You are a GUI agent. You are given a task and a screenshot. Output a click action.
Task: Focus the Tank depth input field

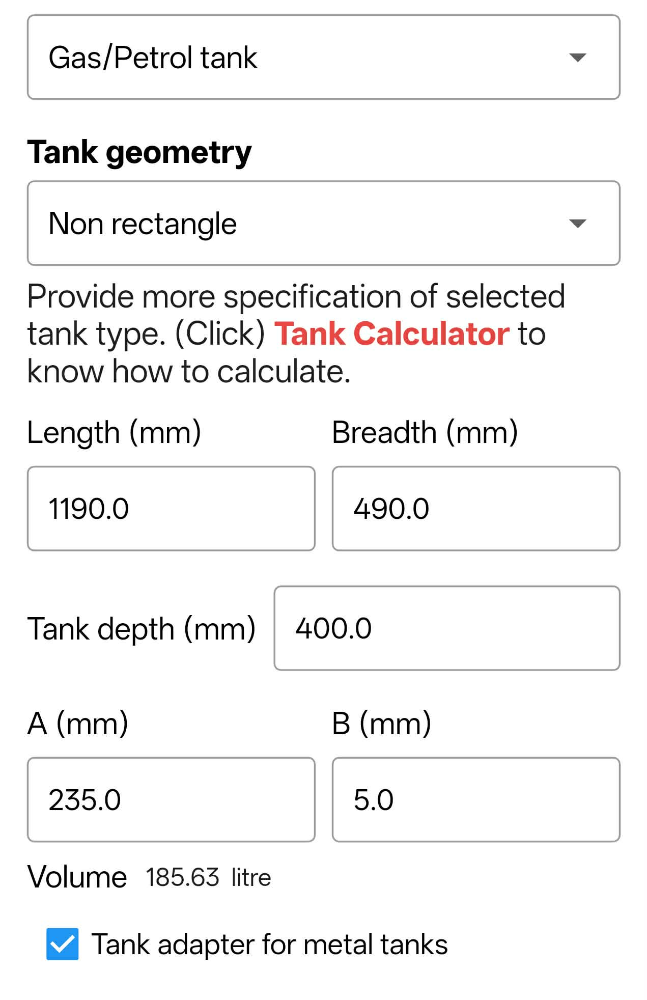point(446,628)
